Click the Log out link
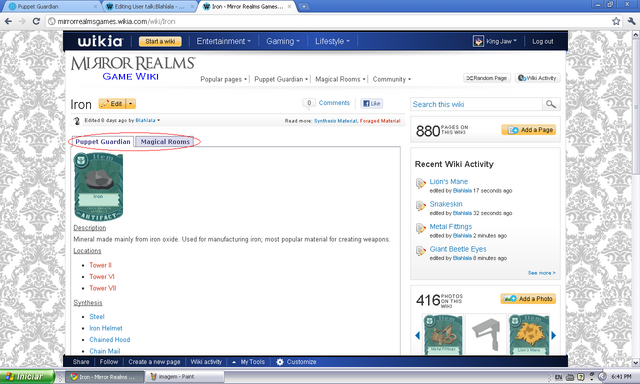Image resolution: width=640 pixels, height=384 pixels. (542, 41)
